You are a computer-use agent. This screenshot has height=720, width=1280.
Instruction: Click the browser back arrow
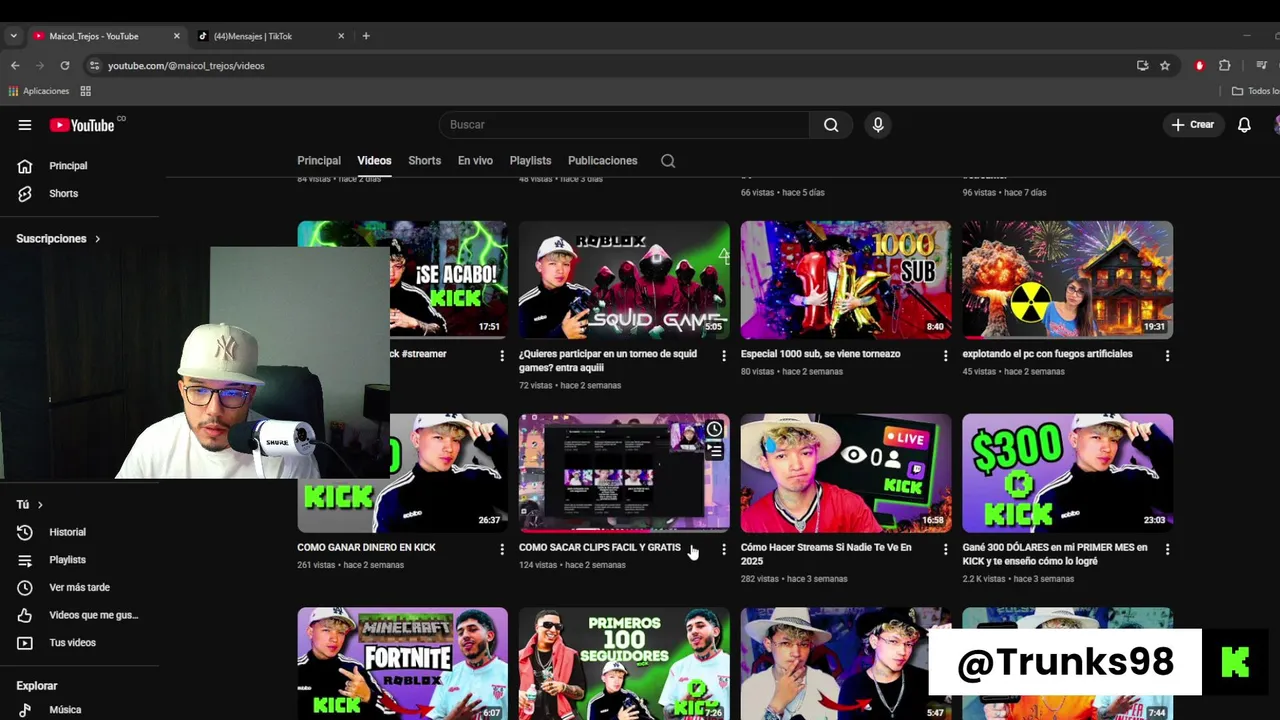15,66
